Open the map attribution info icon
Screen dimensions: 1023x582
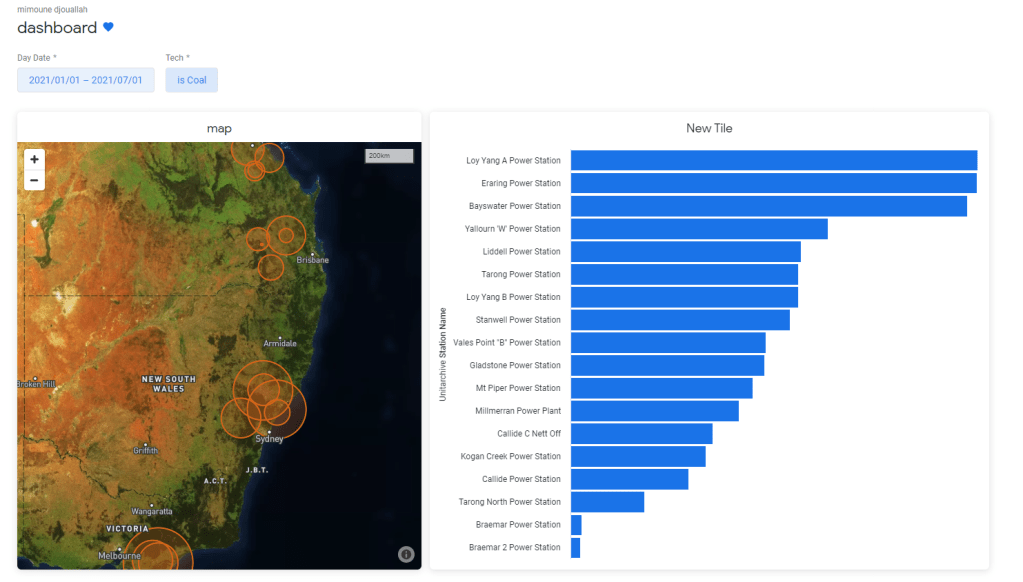[x=406, y=554]
